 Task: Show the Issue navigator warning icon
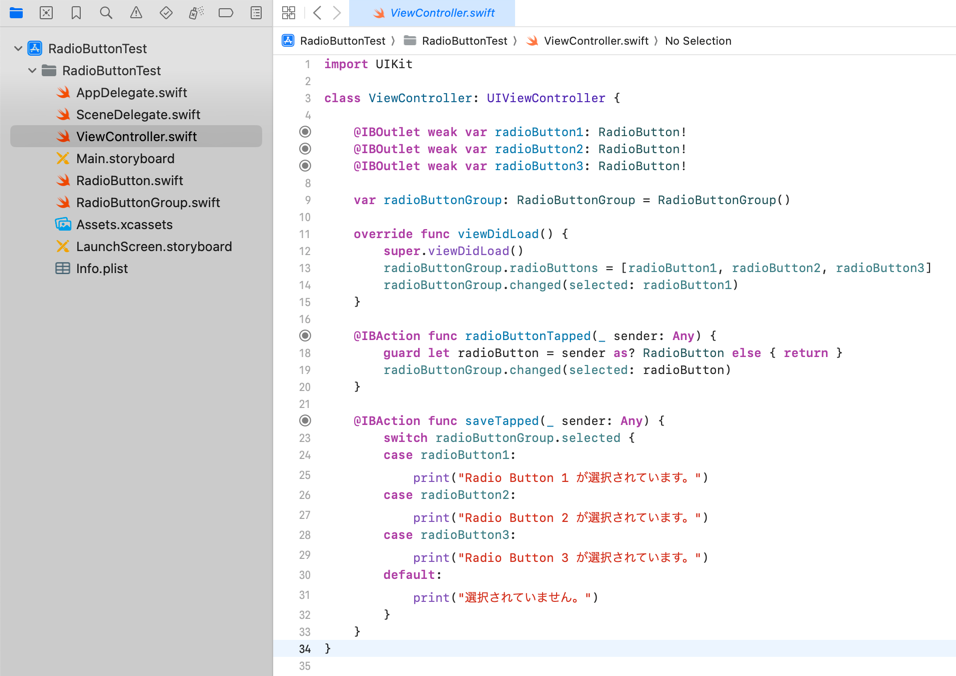(x=136, y=13)
